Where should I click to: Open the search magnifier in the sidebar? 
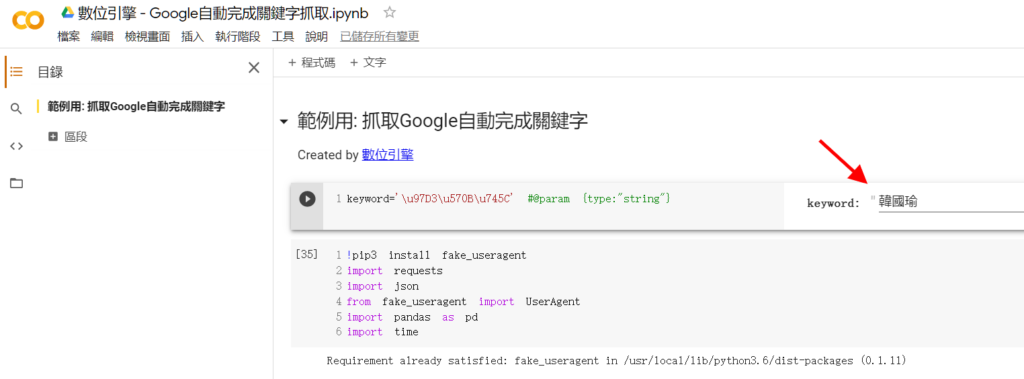click(x=16, y=108)
